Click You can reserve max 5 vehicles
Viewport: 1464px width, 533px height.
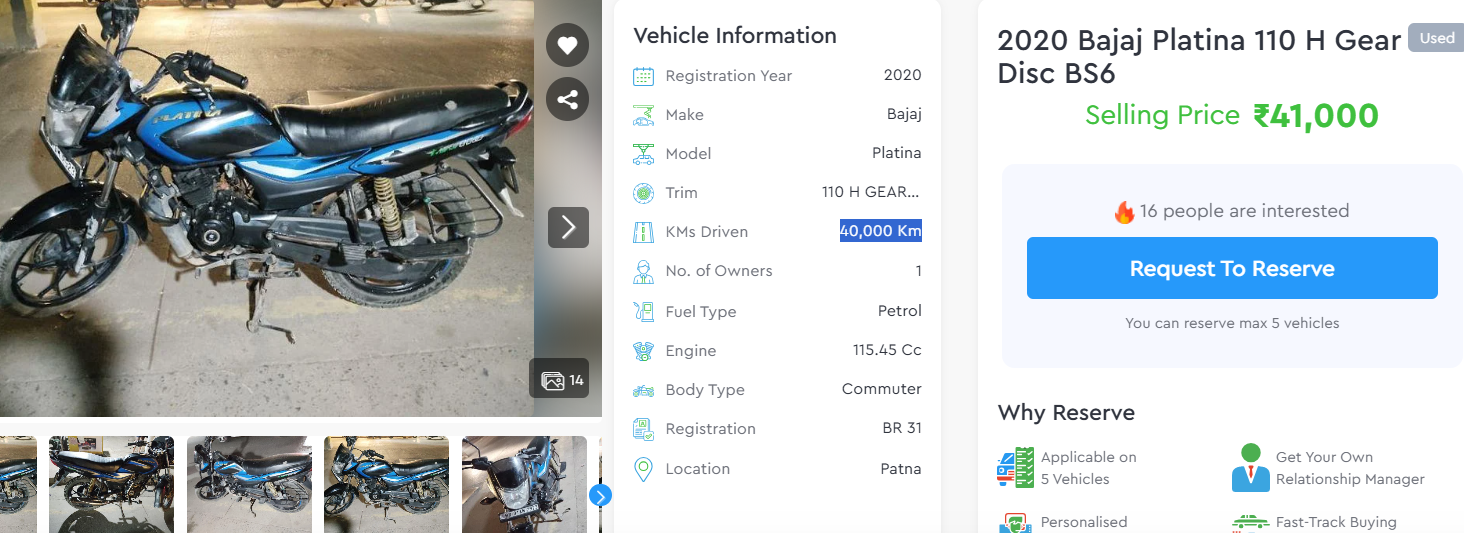tap(1232, 323)
